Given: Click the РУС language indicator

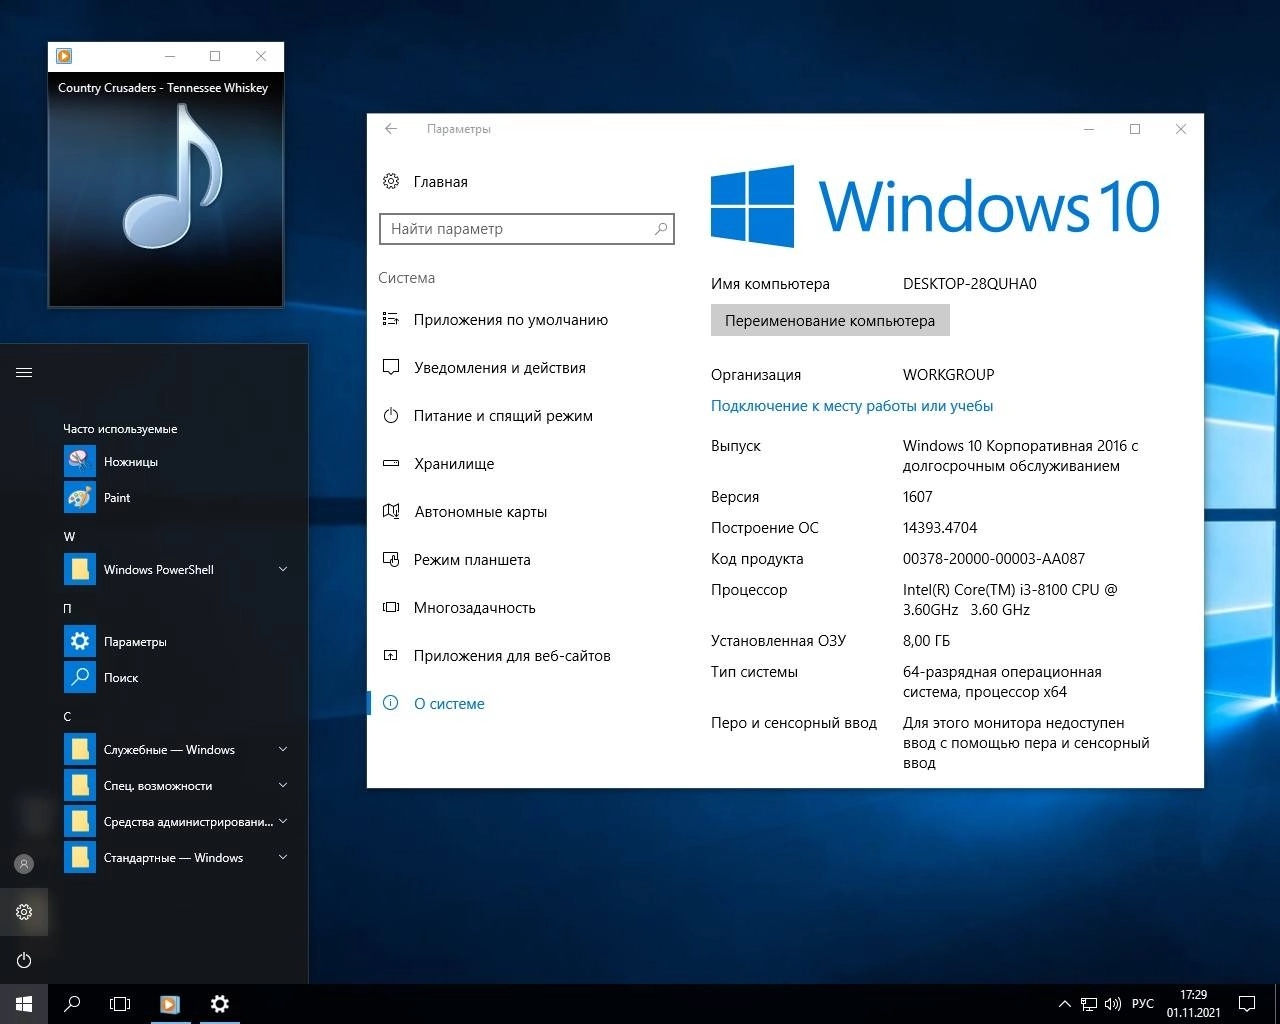Looking at the screenshot, I should coord(1143,1003).
